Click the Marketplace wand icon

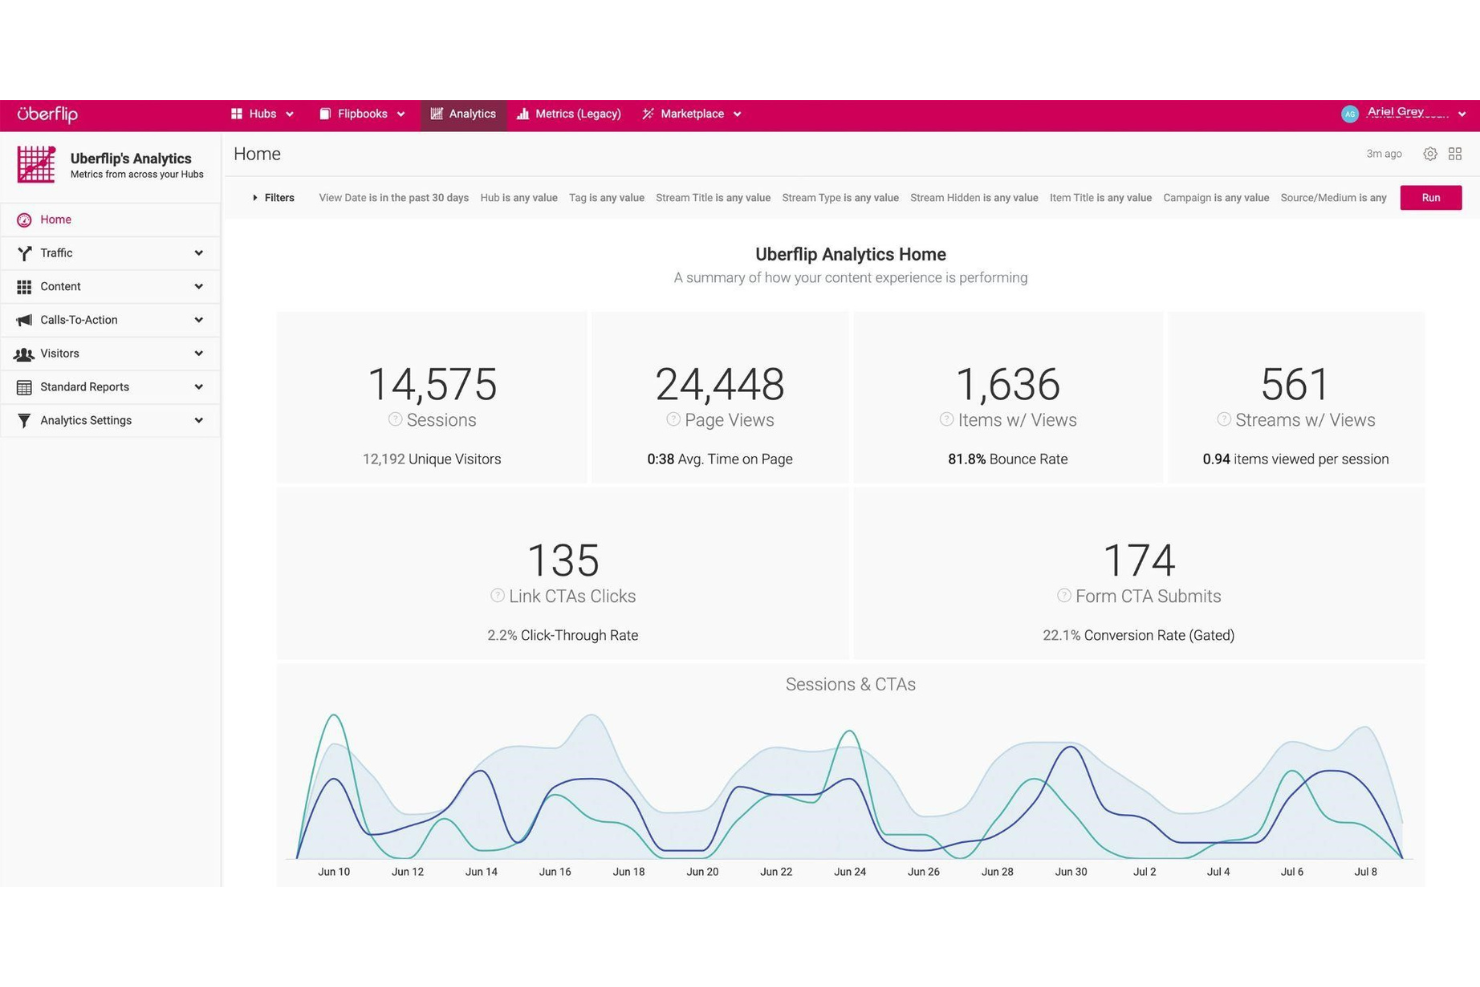tap(648, 114)
